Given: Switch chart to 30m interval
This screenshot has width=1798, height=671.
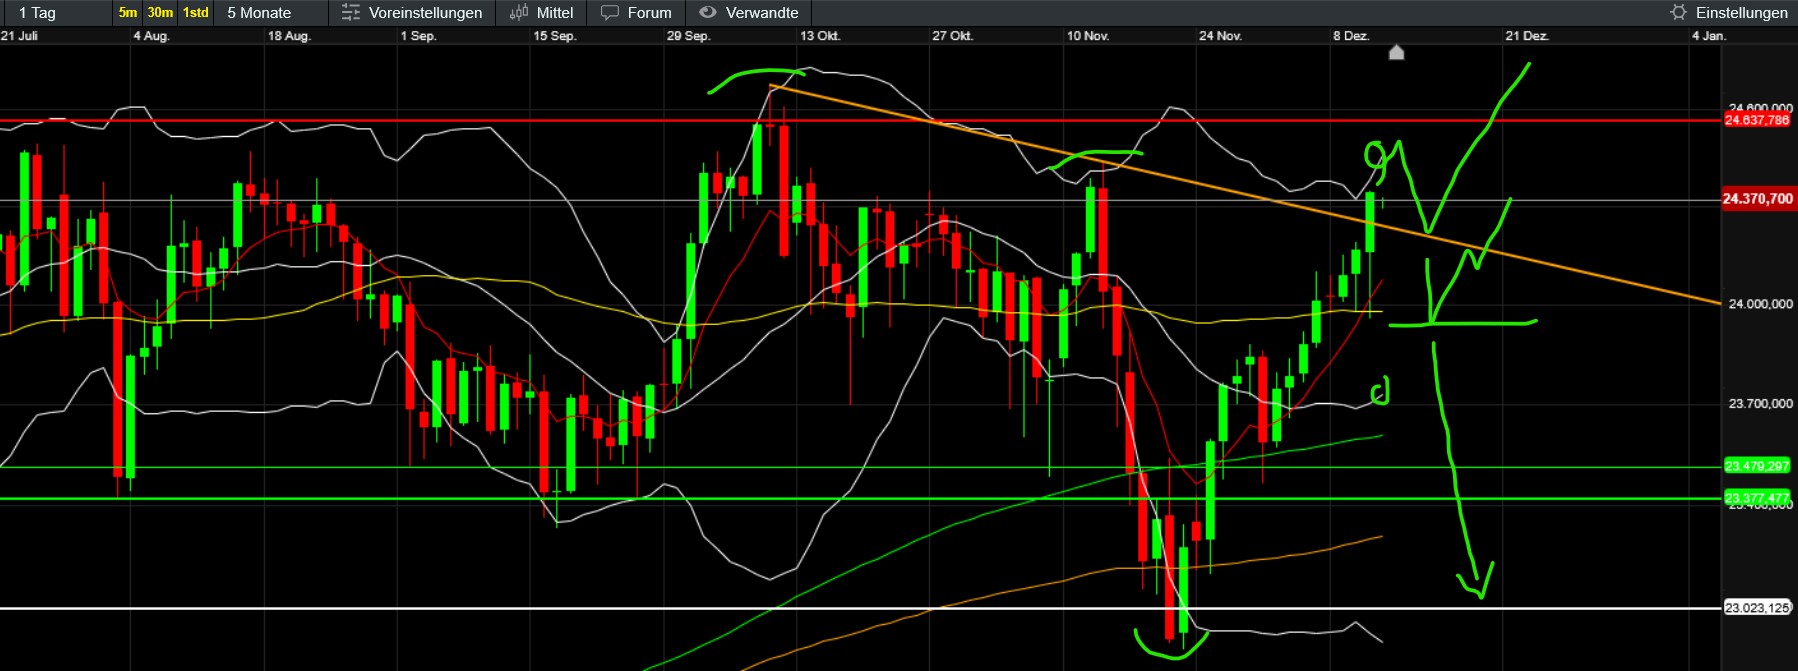Looking at the screenshot, I should (x=160, y=13).
